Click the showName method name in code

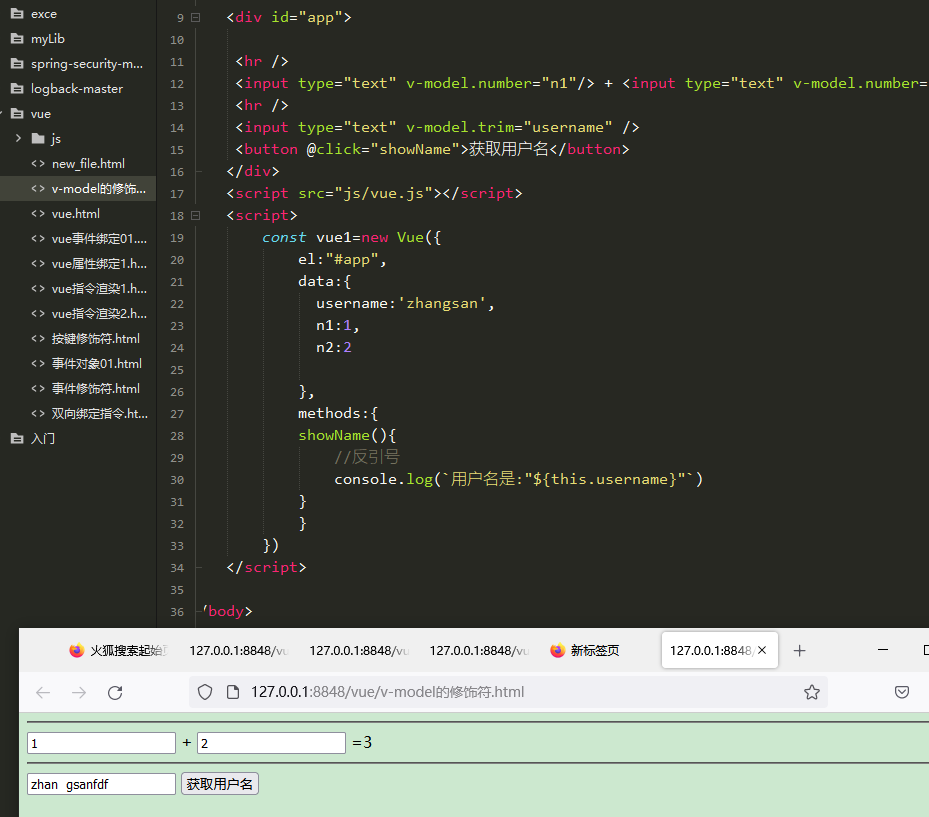[x=334, y=435]
